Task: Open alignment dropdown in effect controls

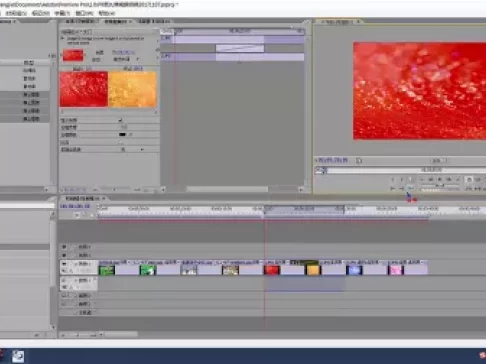Action: point(126,59)
